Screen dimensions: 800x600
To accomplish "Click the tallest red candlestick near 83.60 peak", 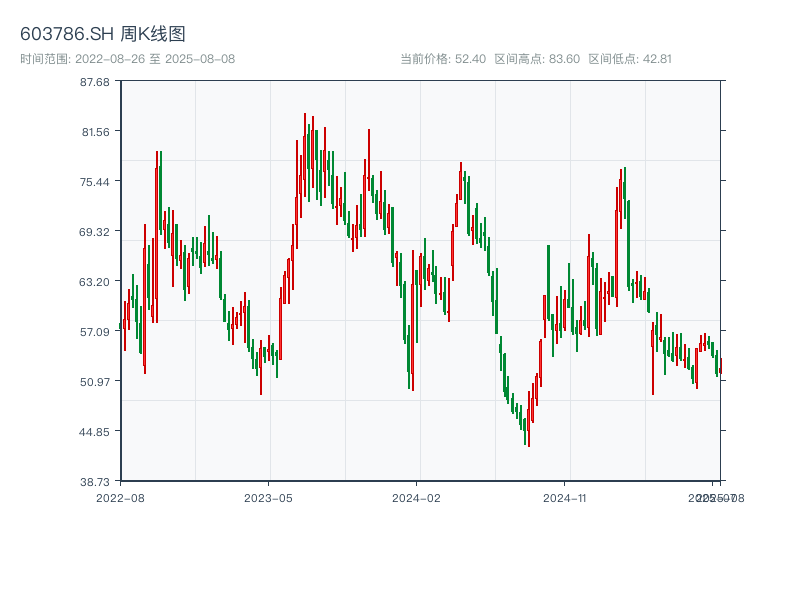I will point(305,153).
